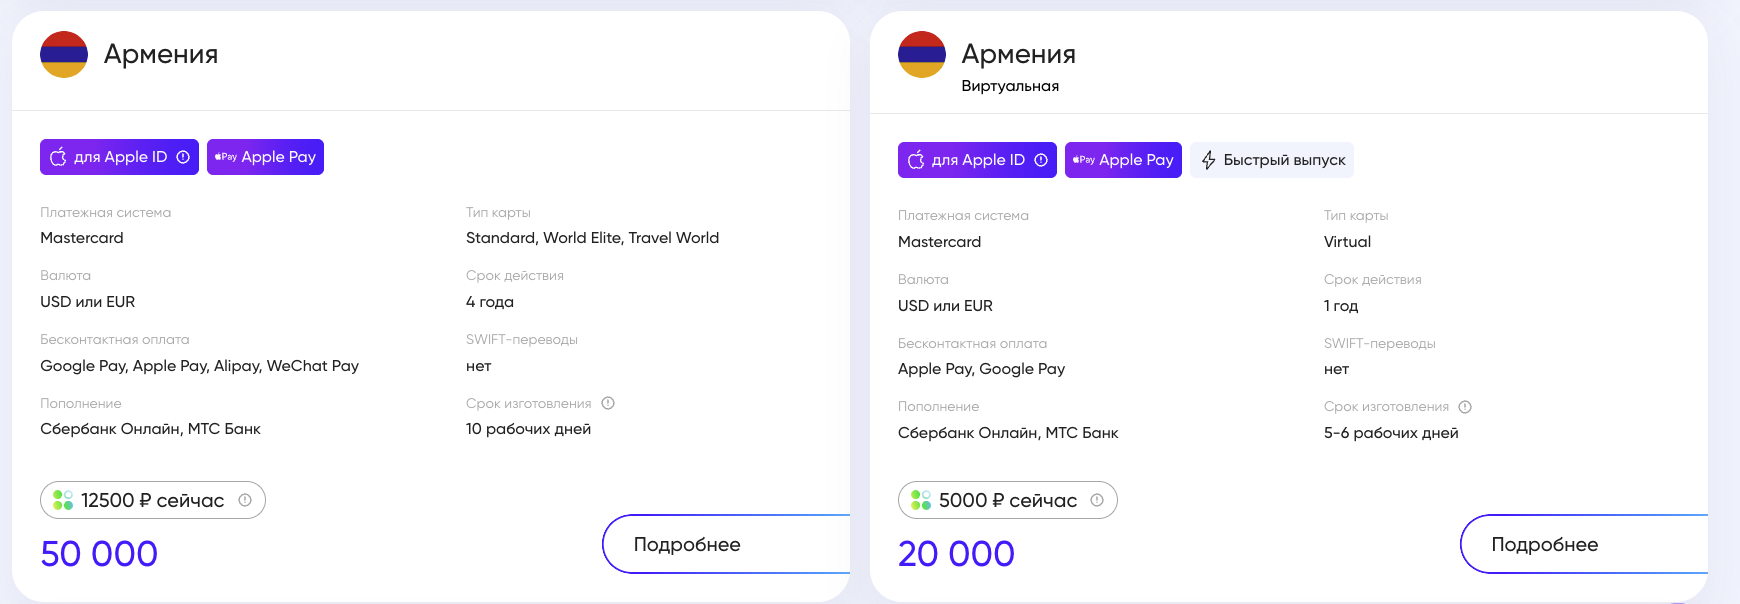Click the Армения Виртуальная card title

[x=1018, y=54]
